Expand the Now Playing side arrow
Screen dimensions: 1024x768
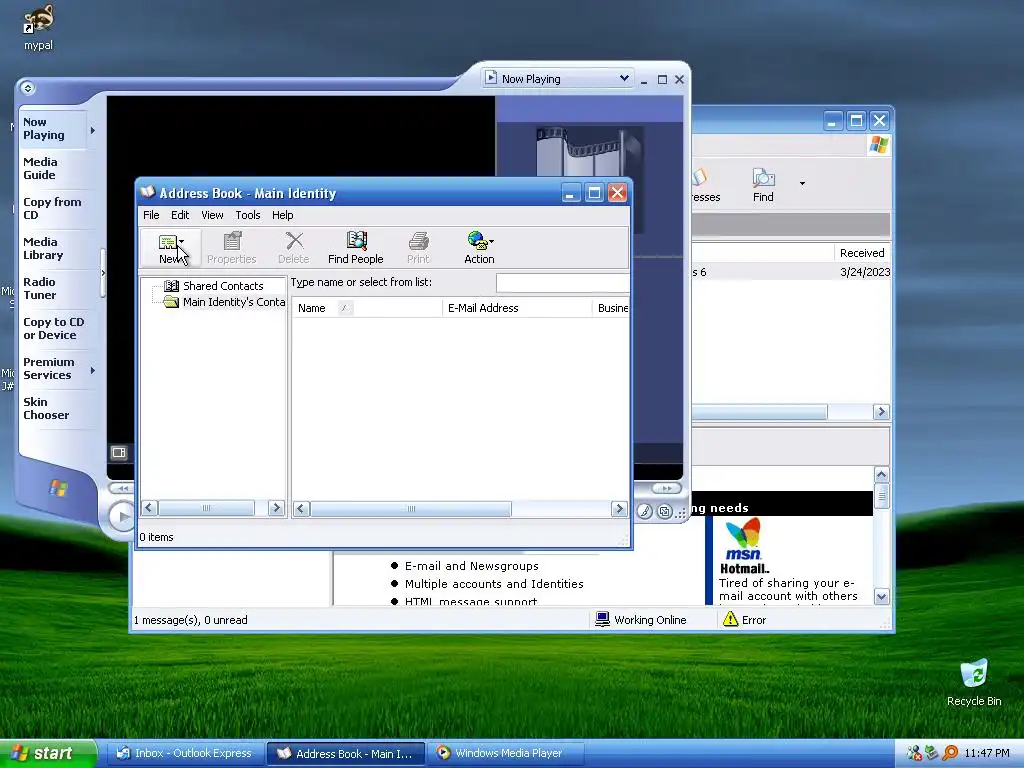(93, 131)
